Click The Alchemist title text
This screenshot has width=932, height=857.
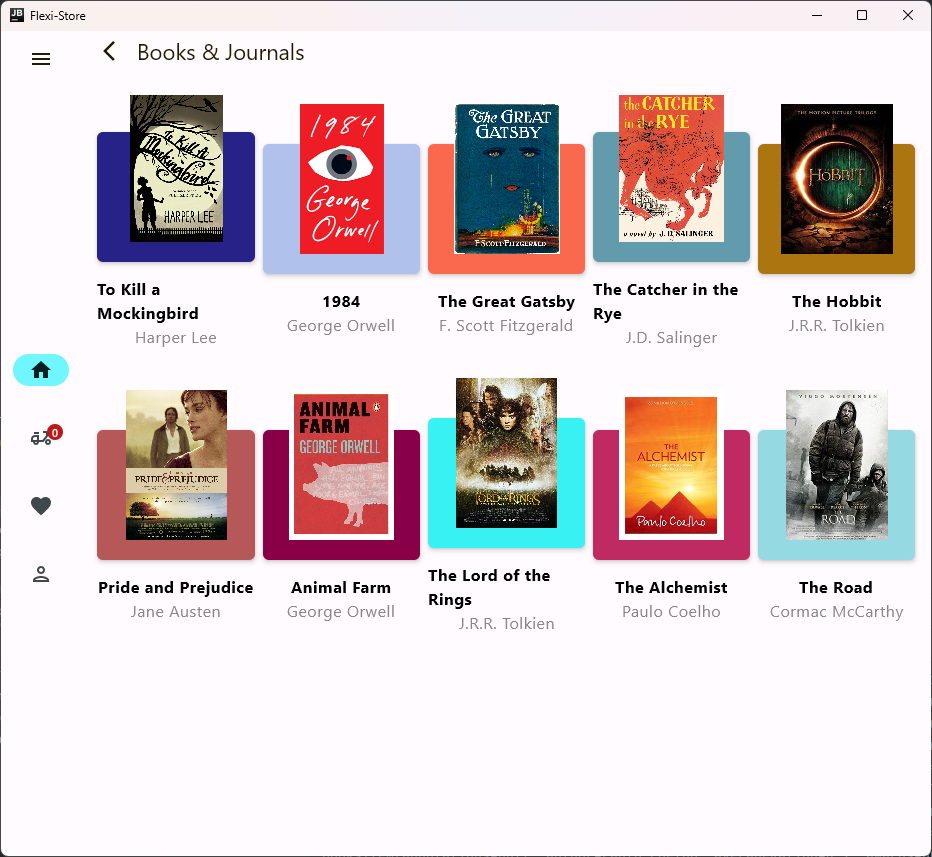(671, 587)
